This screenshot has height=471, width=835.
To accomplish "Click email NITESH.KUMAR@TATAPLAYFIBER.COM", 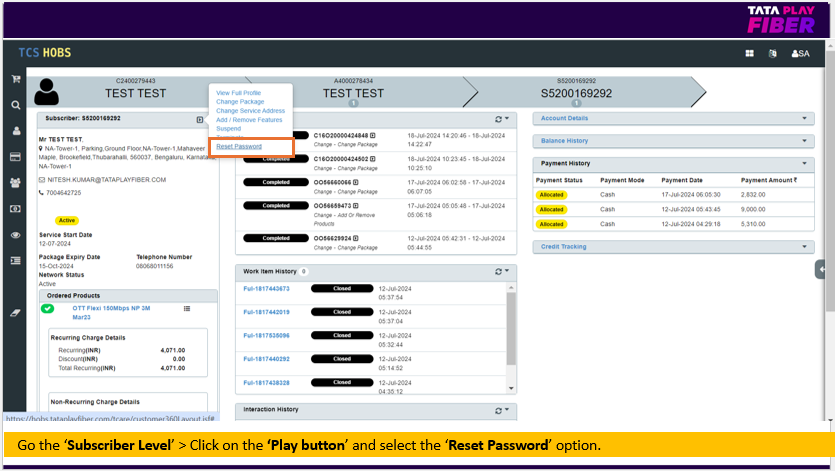I will (107, 180).
